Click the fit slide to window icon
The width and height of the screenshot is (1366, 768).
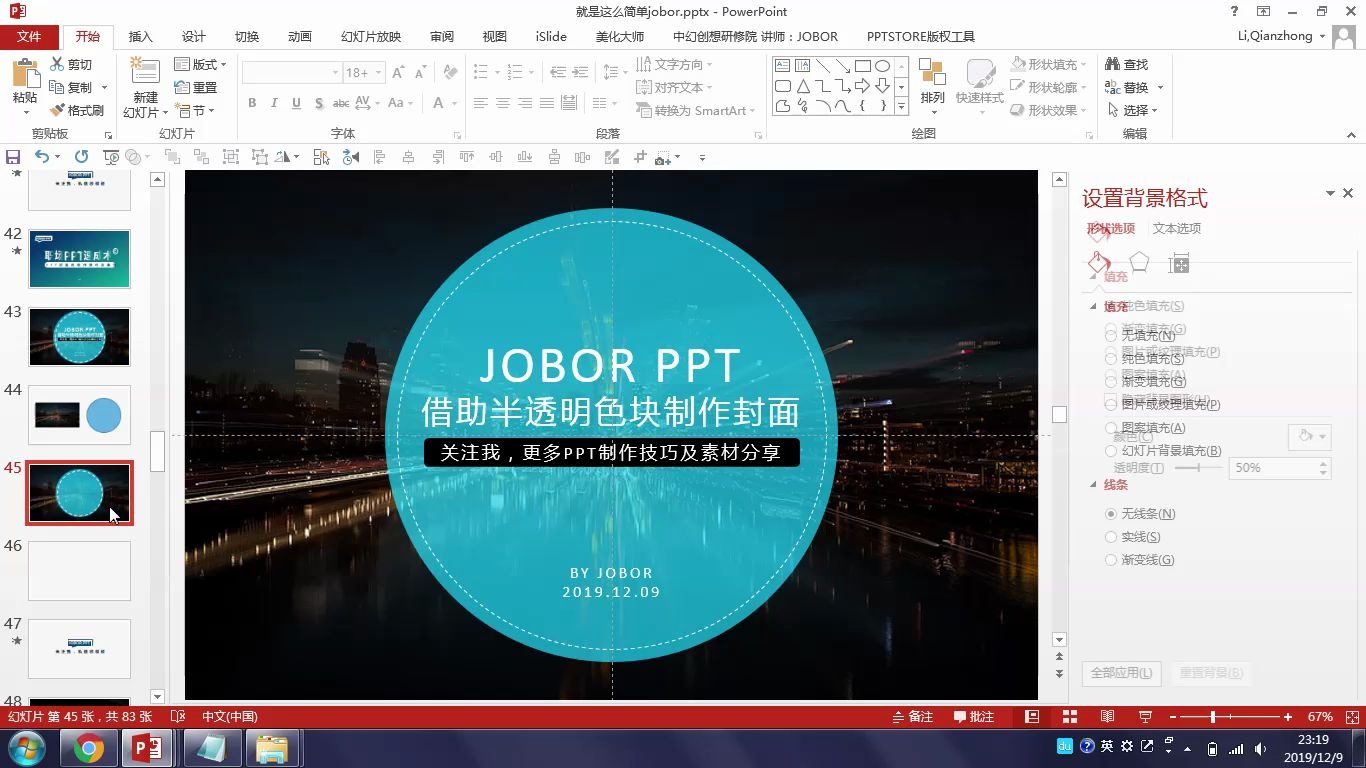coord(1352,717)
